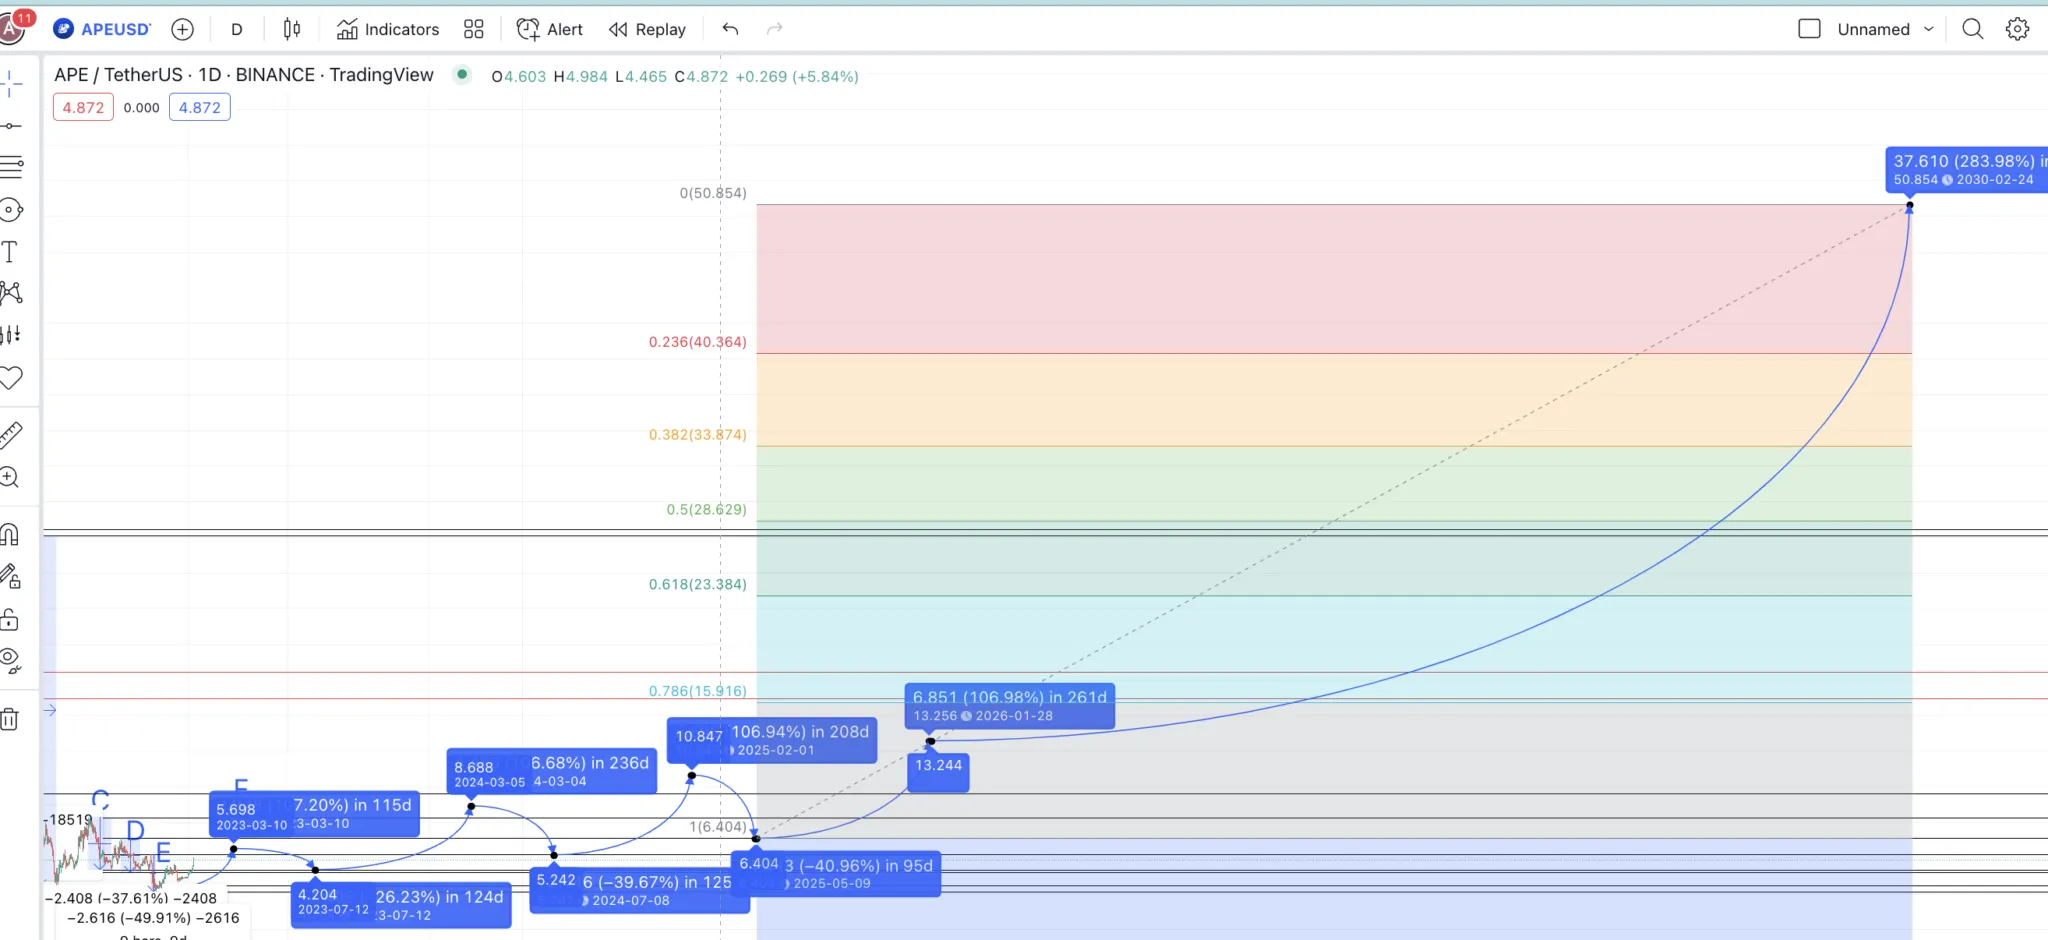This screenshot has height=940, width=2048.
Task: Click the 37.610 (283.98%) price target label
Action: pyautogui.click(x=1966, y=169)
